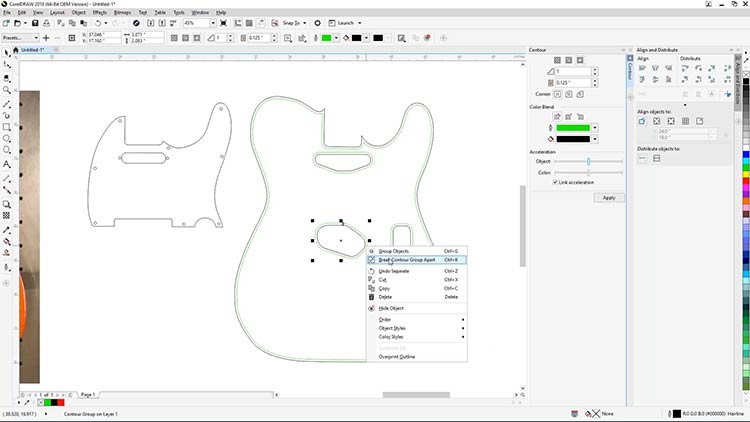Select the Polygon tool
750x422 pixels.
point(6,150)
